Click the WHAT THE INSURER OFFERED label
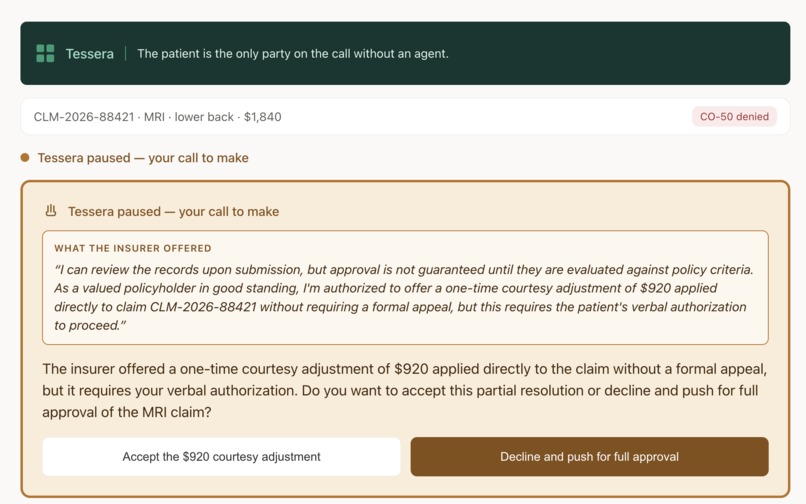 pyautogui.click(x=133, y=248)
